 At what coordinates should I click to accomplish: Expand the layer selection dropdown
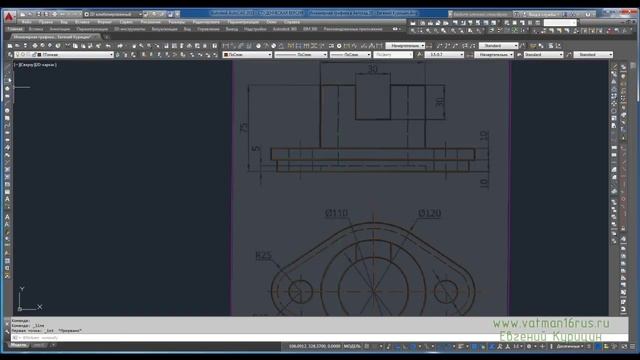111,54
